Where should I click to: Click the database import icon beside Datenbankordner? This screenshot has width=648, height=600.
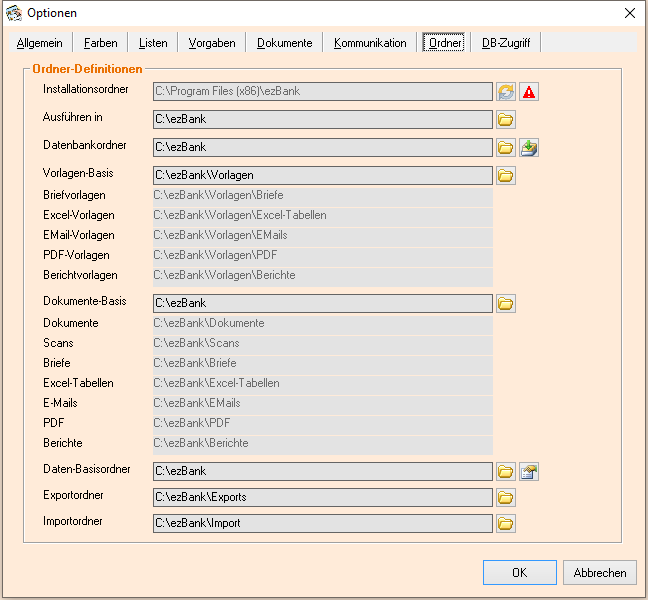[529, 148]
